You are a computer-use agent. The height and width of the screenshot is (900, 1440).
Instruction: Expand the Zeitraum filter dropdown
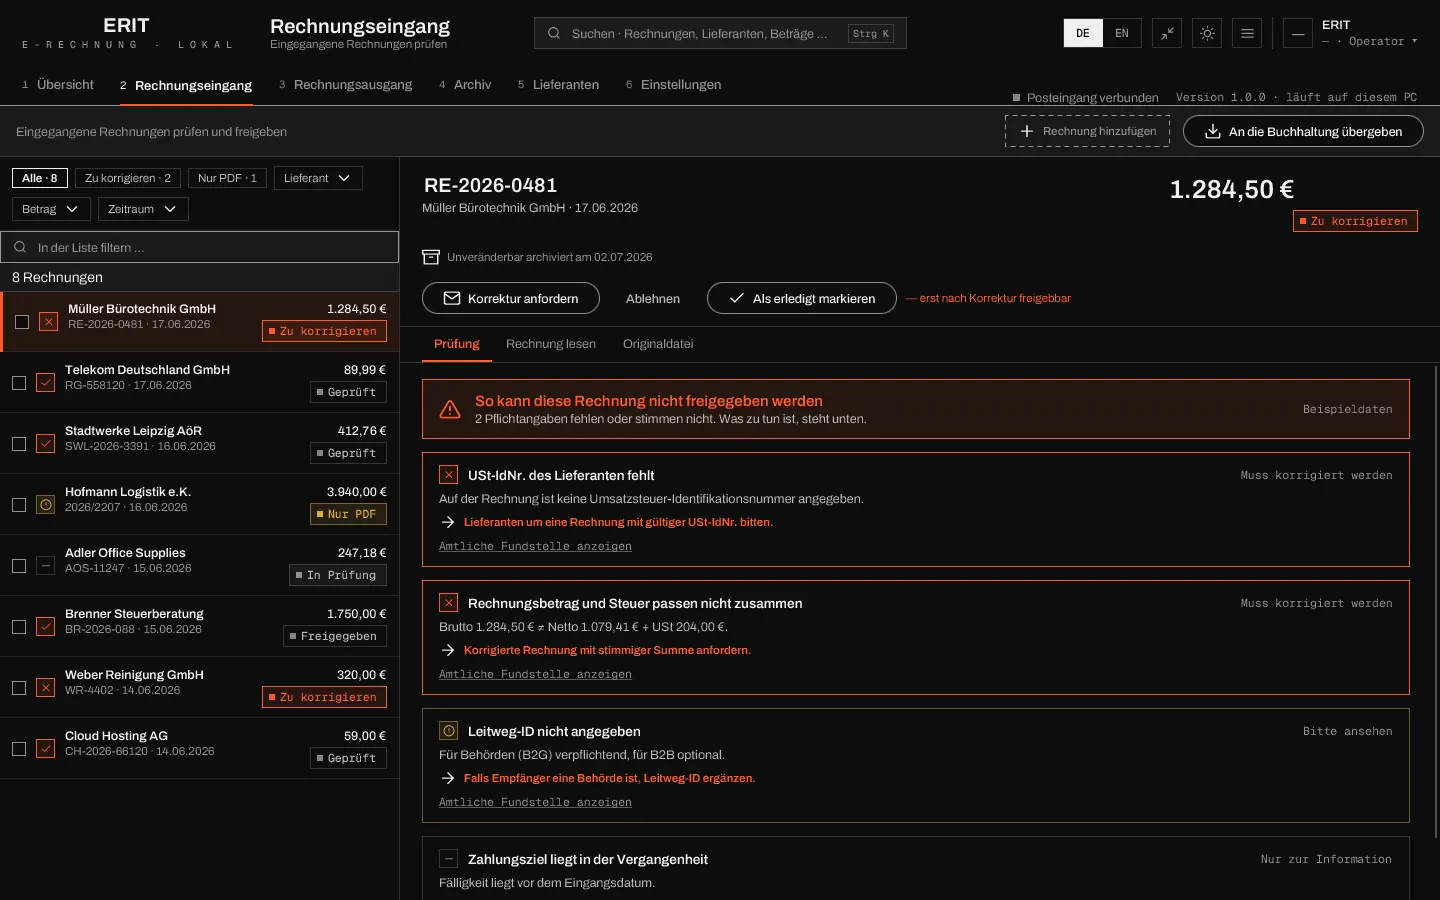click(x=143, y=209)
